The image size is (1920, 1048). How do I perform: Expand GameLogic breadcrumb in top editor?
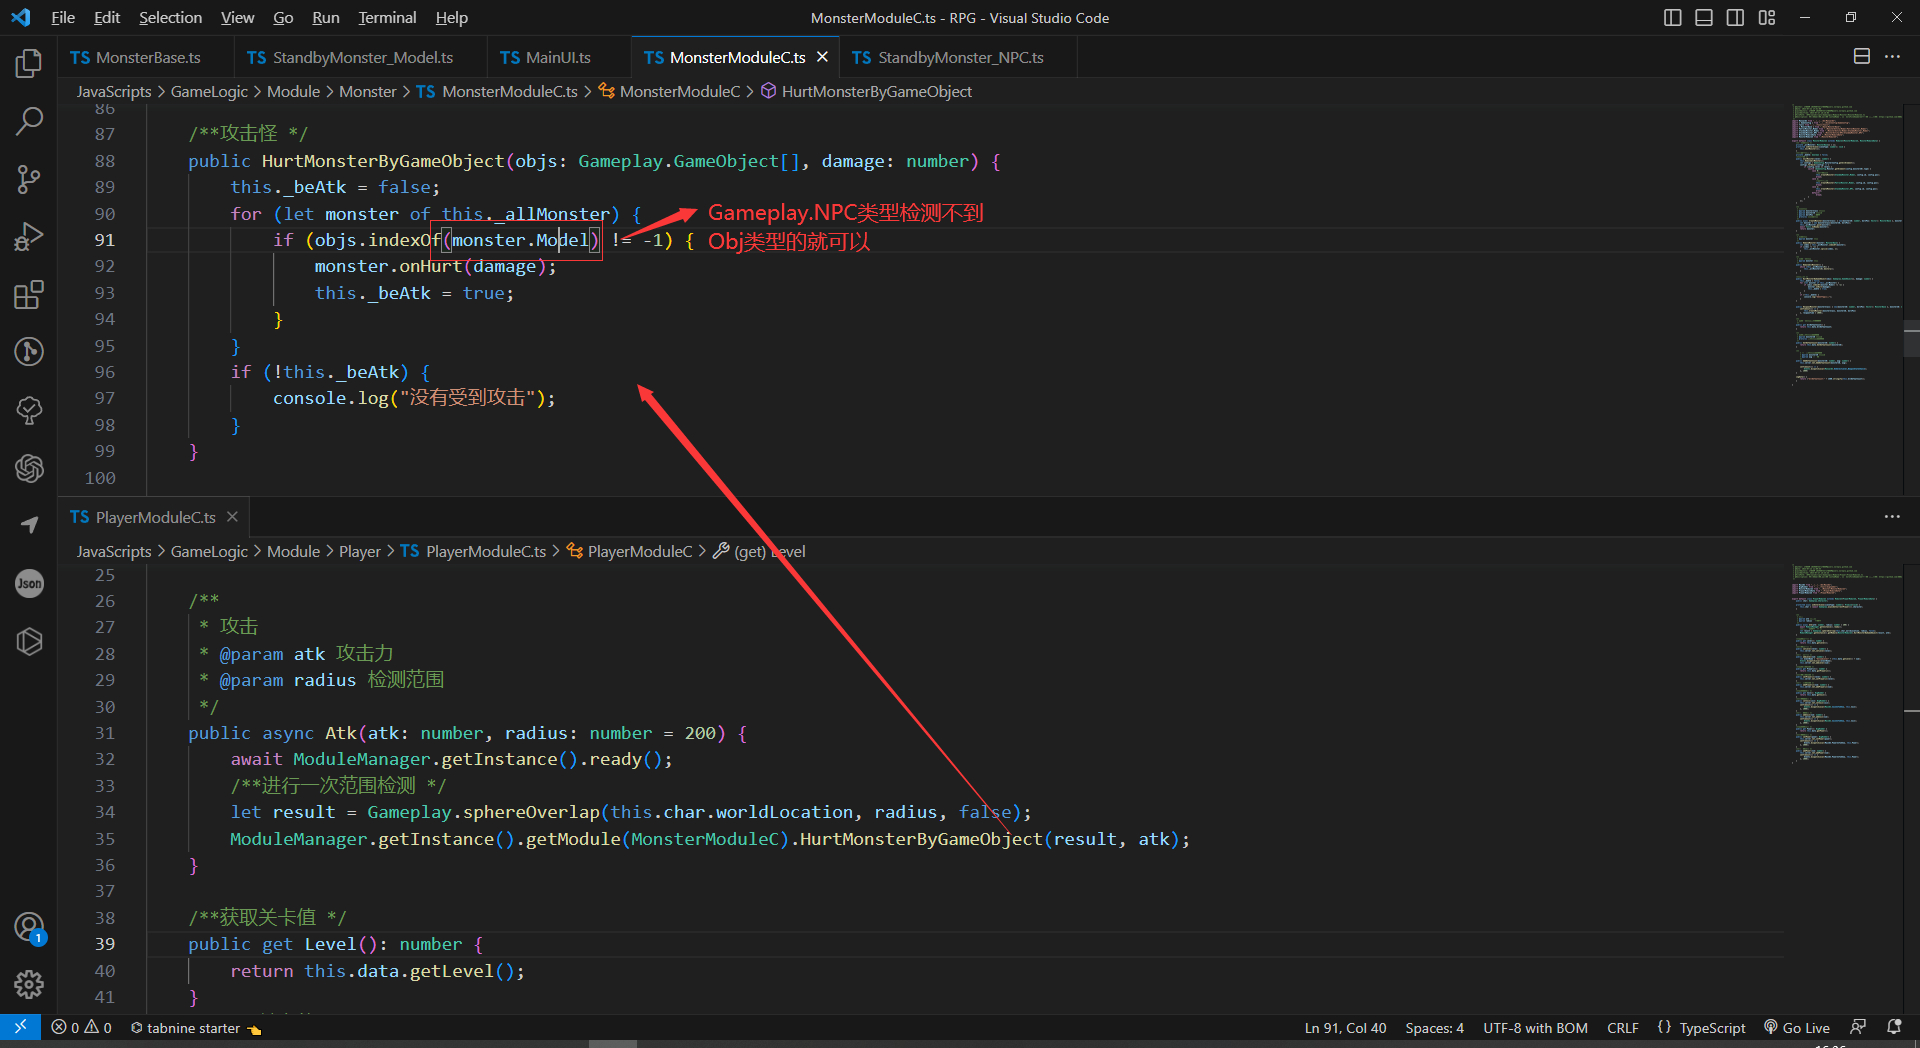coord(209,91)
